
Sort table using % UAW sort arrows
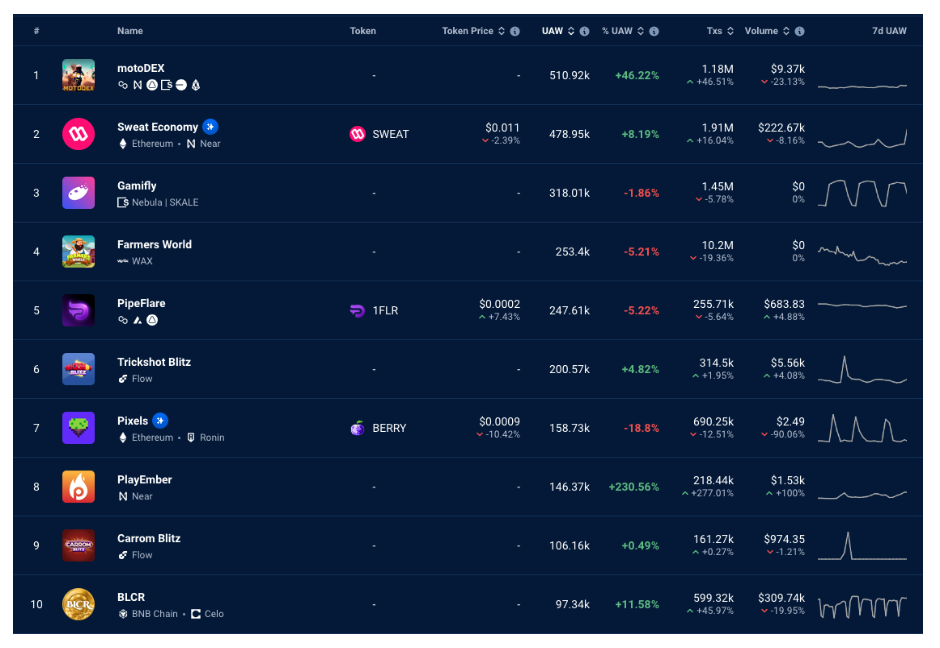pos(641,31)
